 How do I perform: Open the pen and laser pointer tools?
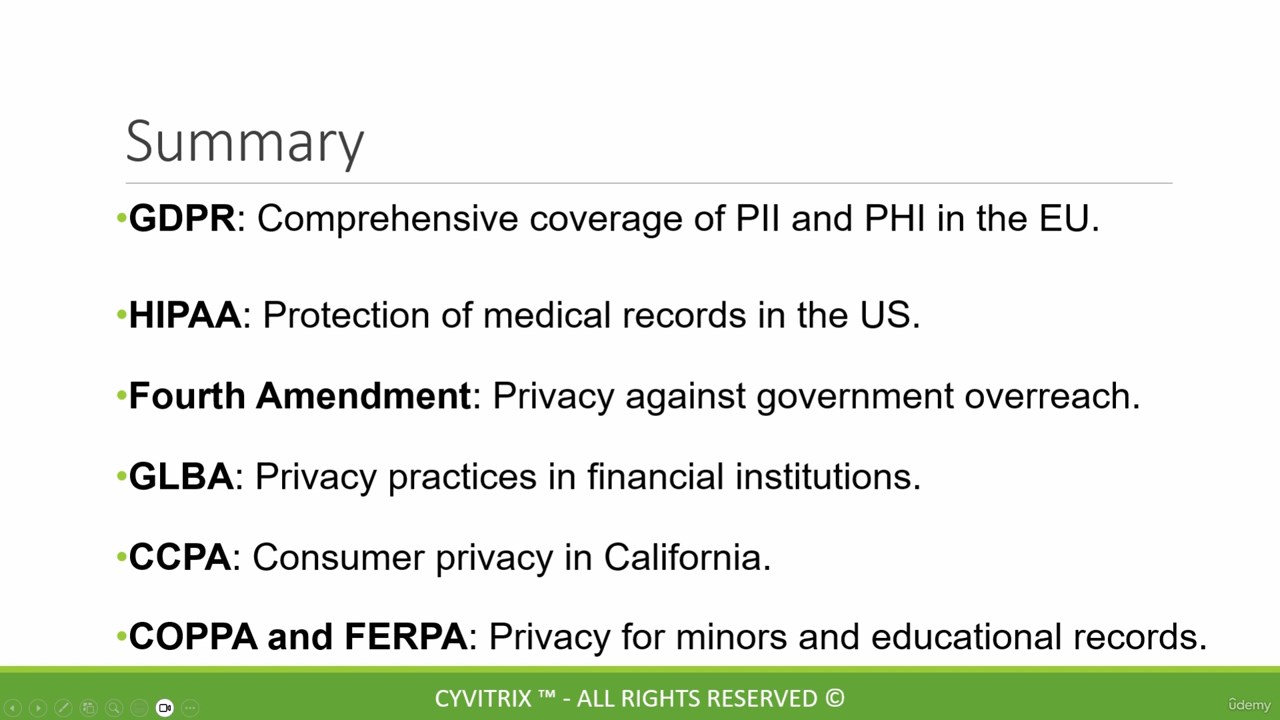[63, 708]
